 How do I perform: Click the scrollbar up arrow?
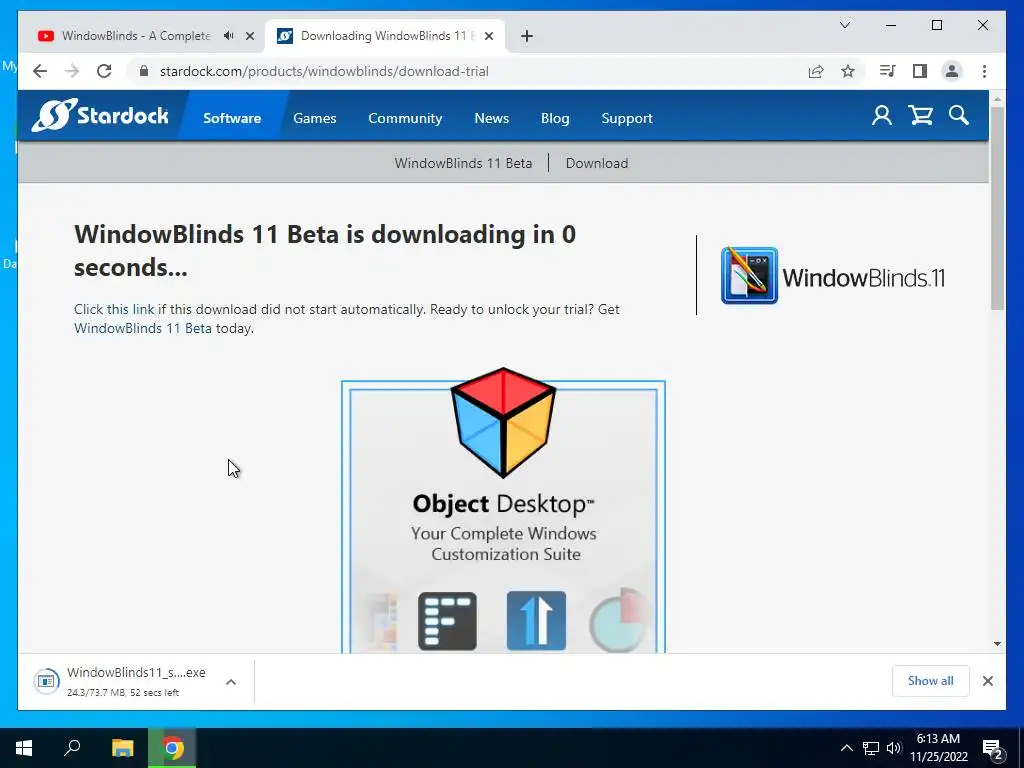click(x=997, y=99)
